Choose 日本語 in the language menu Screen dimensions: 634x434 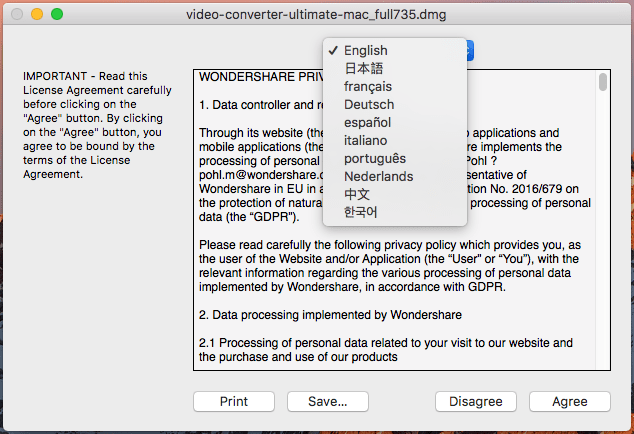coord(395,68)
